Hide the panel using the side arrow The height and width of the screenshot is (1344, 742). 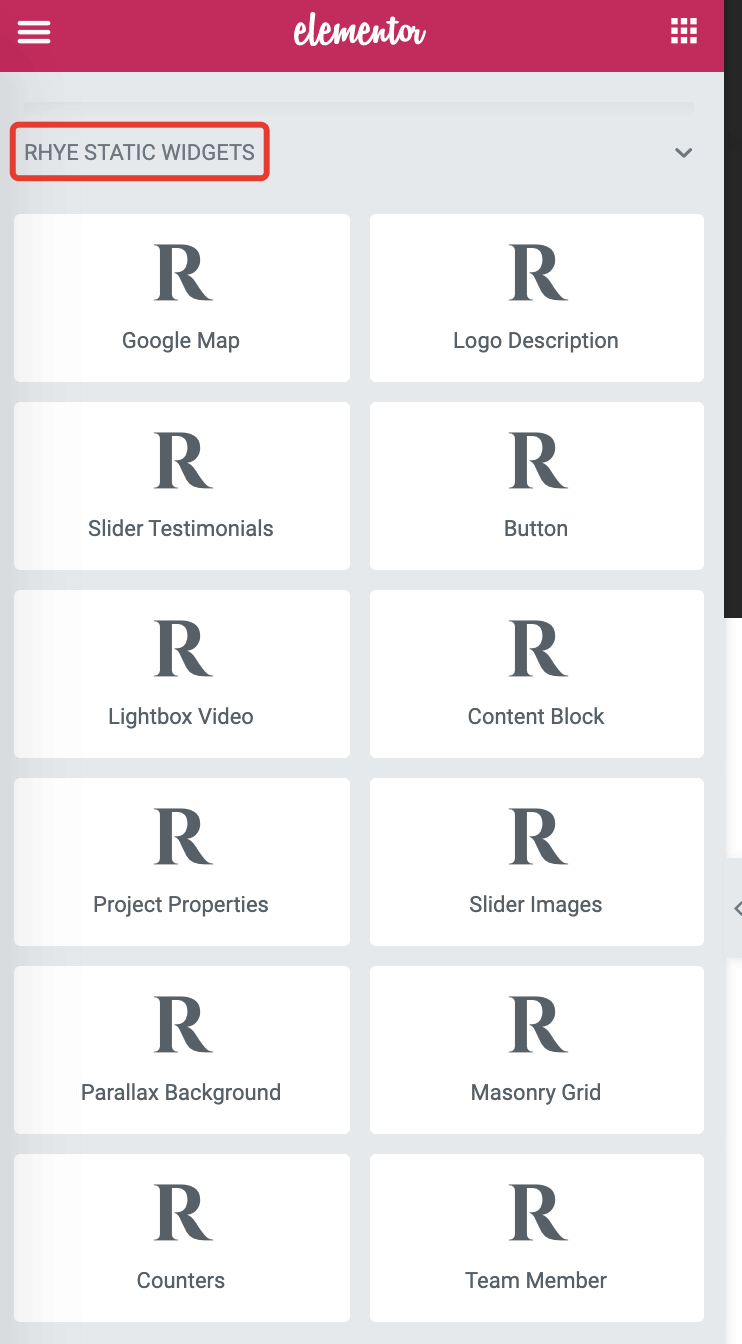click(736, 908)
